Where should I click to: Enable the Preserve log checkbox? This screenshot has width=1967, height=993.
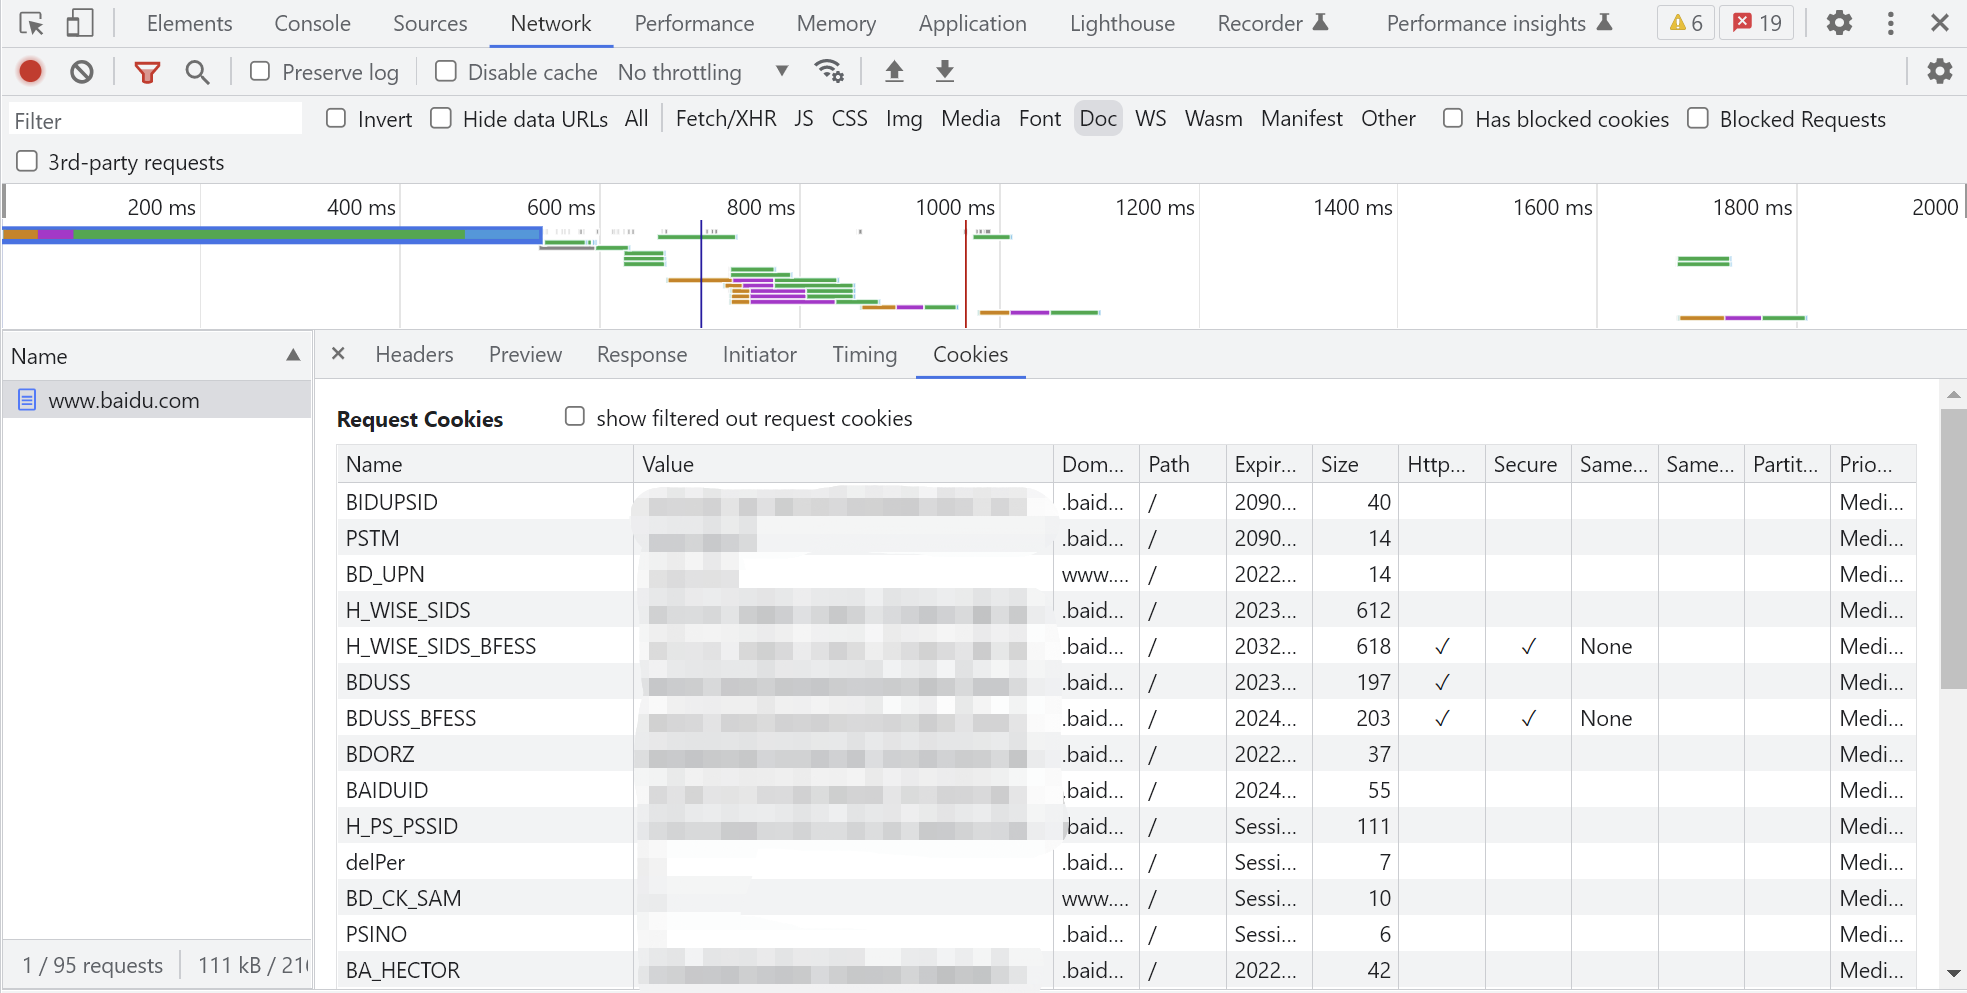tap(260, 71)
